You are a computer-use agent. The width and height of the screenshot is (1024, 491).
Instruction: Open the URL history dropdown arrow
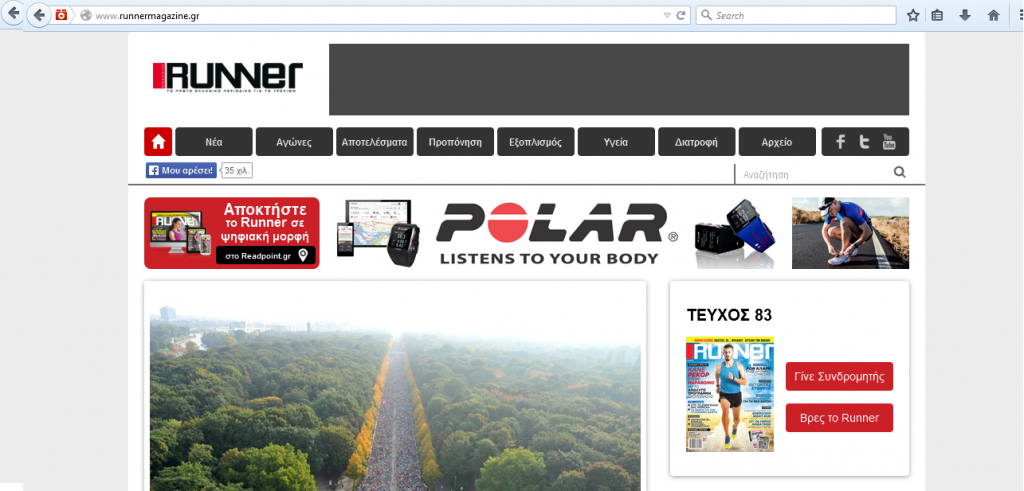click(x=667, y=15)
